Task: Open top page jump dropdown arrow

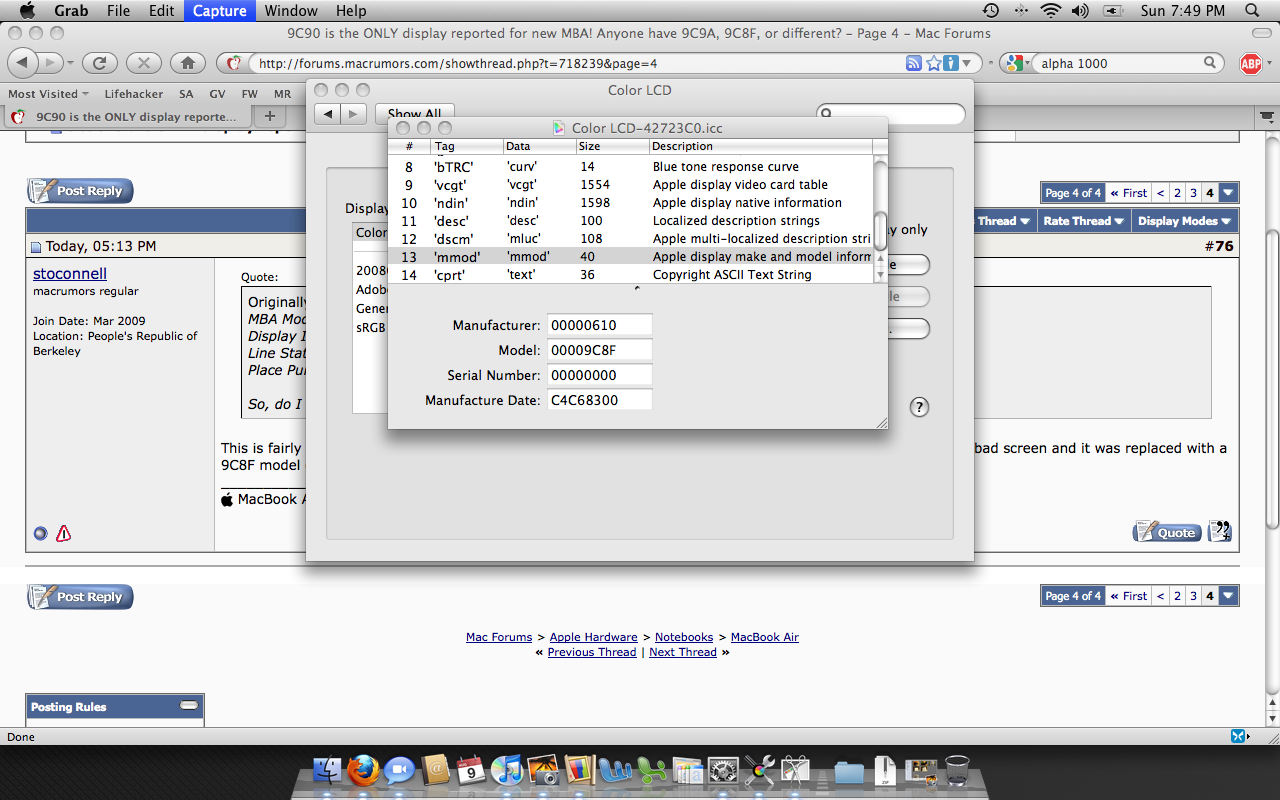Action: tap(1228, 193)
